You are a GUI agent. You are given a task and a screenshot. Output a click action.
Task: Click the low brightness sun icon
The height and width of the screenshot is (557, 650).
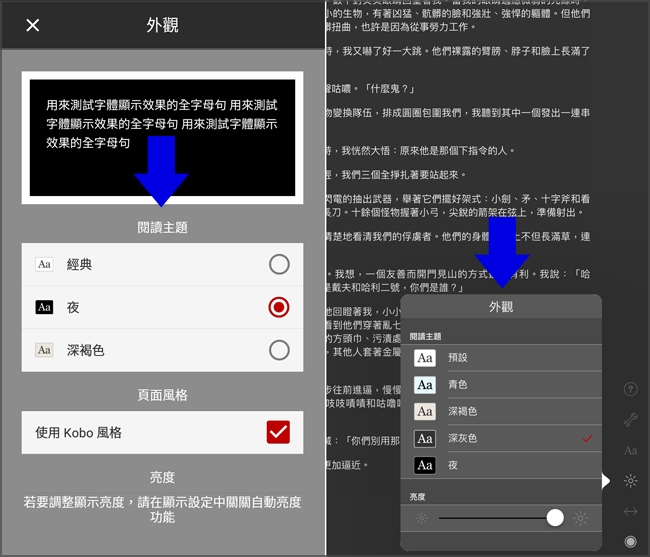tap(422, 518)
